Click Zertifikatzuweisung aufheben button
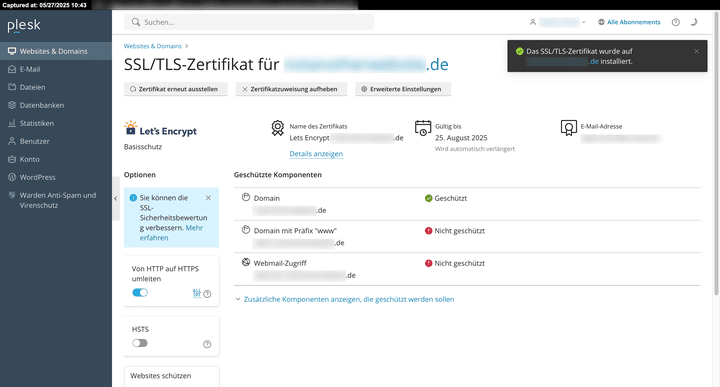 (x=292, y=89)
